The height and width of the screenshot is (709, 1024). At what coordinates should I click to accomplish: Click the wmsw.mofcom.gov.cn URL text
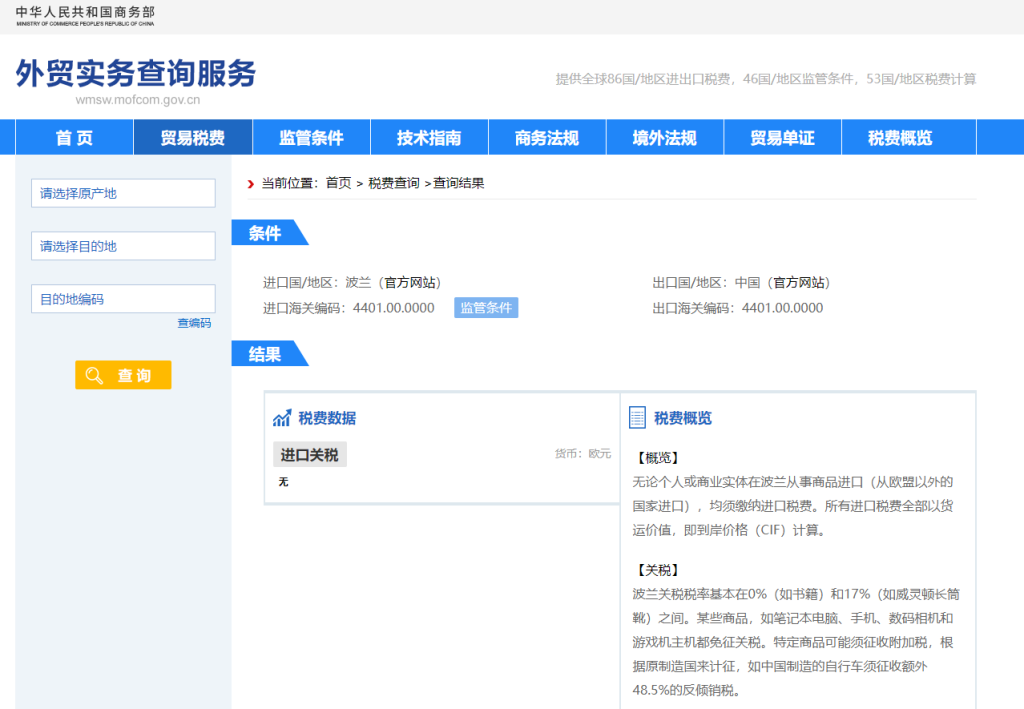(138, 100)
